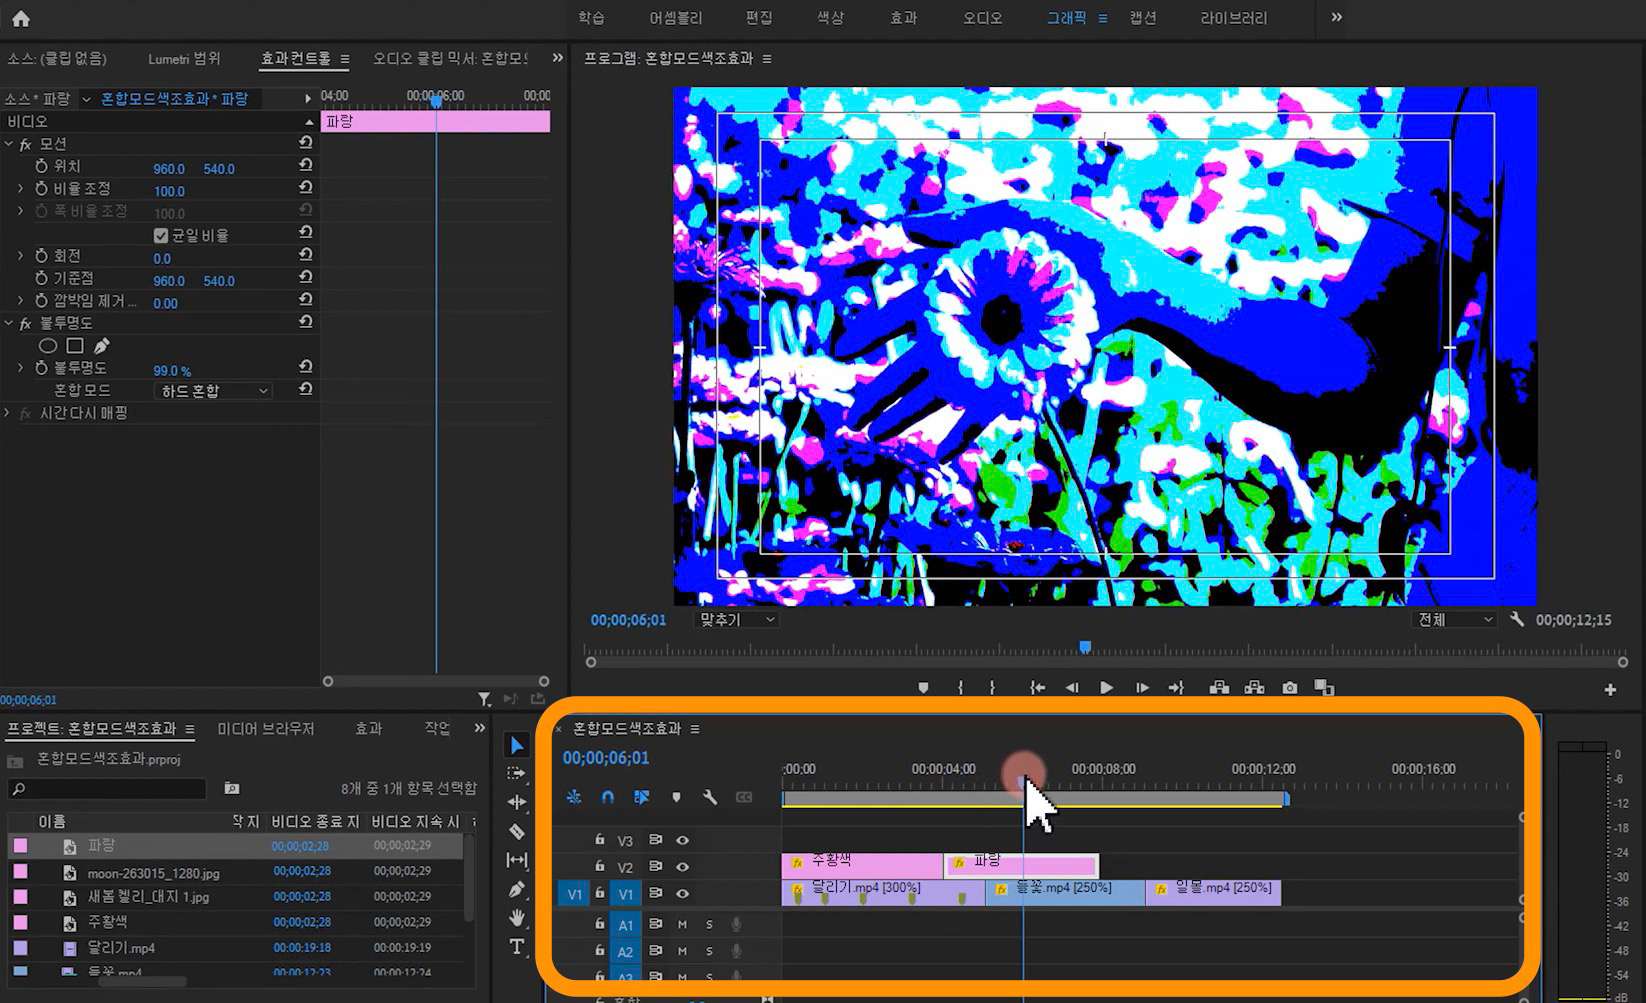Activate the Slip tool

[517, 860]
